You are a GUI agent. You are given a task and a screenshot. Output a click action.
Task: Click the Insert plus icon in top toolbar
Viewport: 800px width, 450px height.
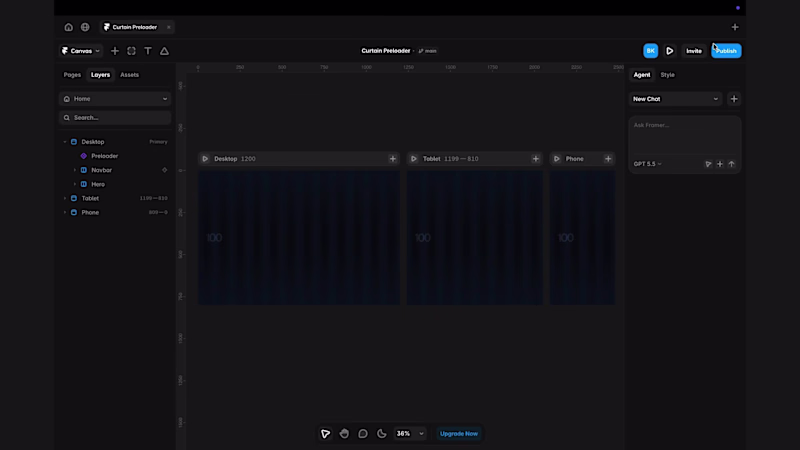115,51
